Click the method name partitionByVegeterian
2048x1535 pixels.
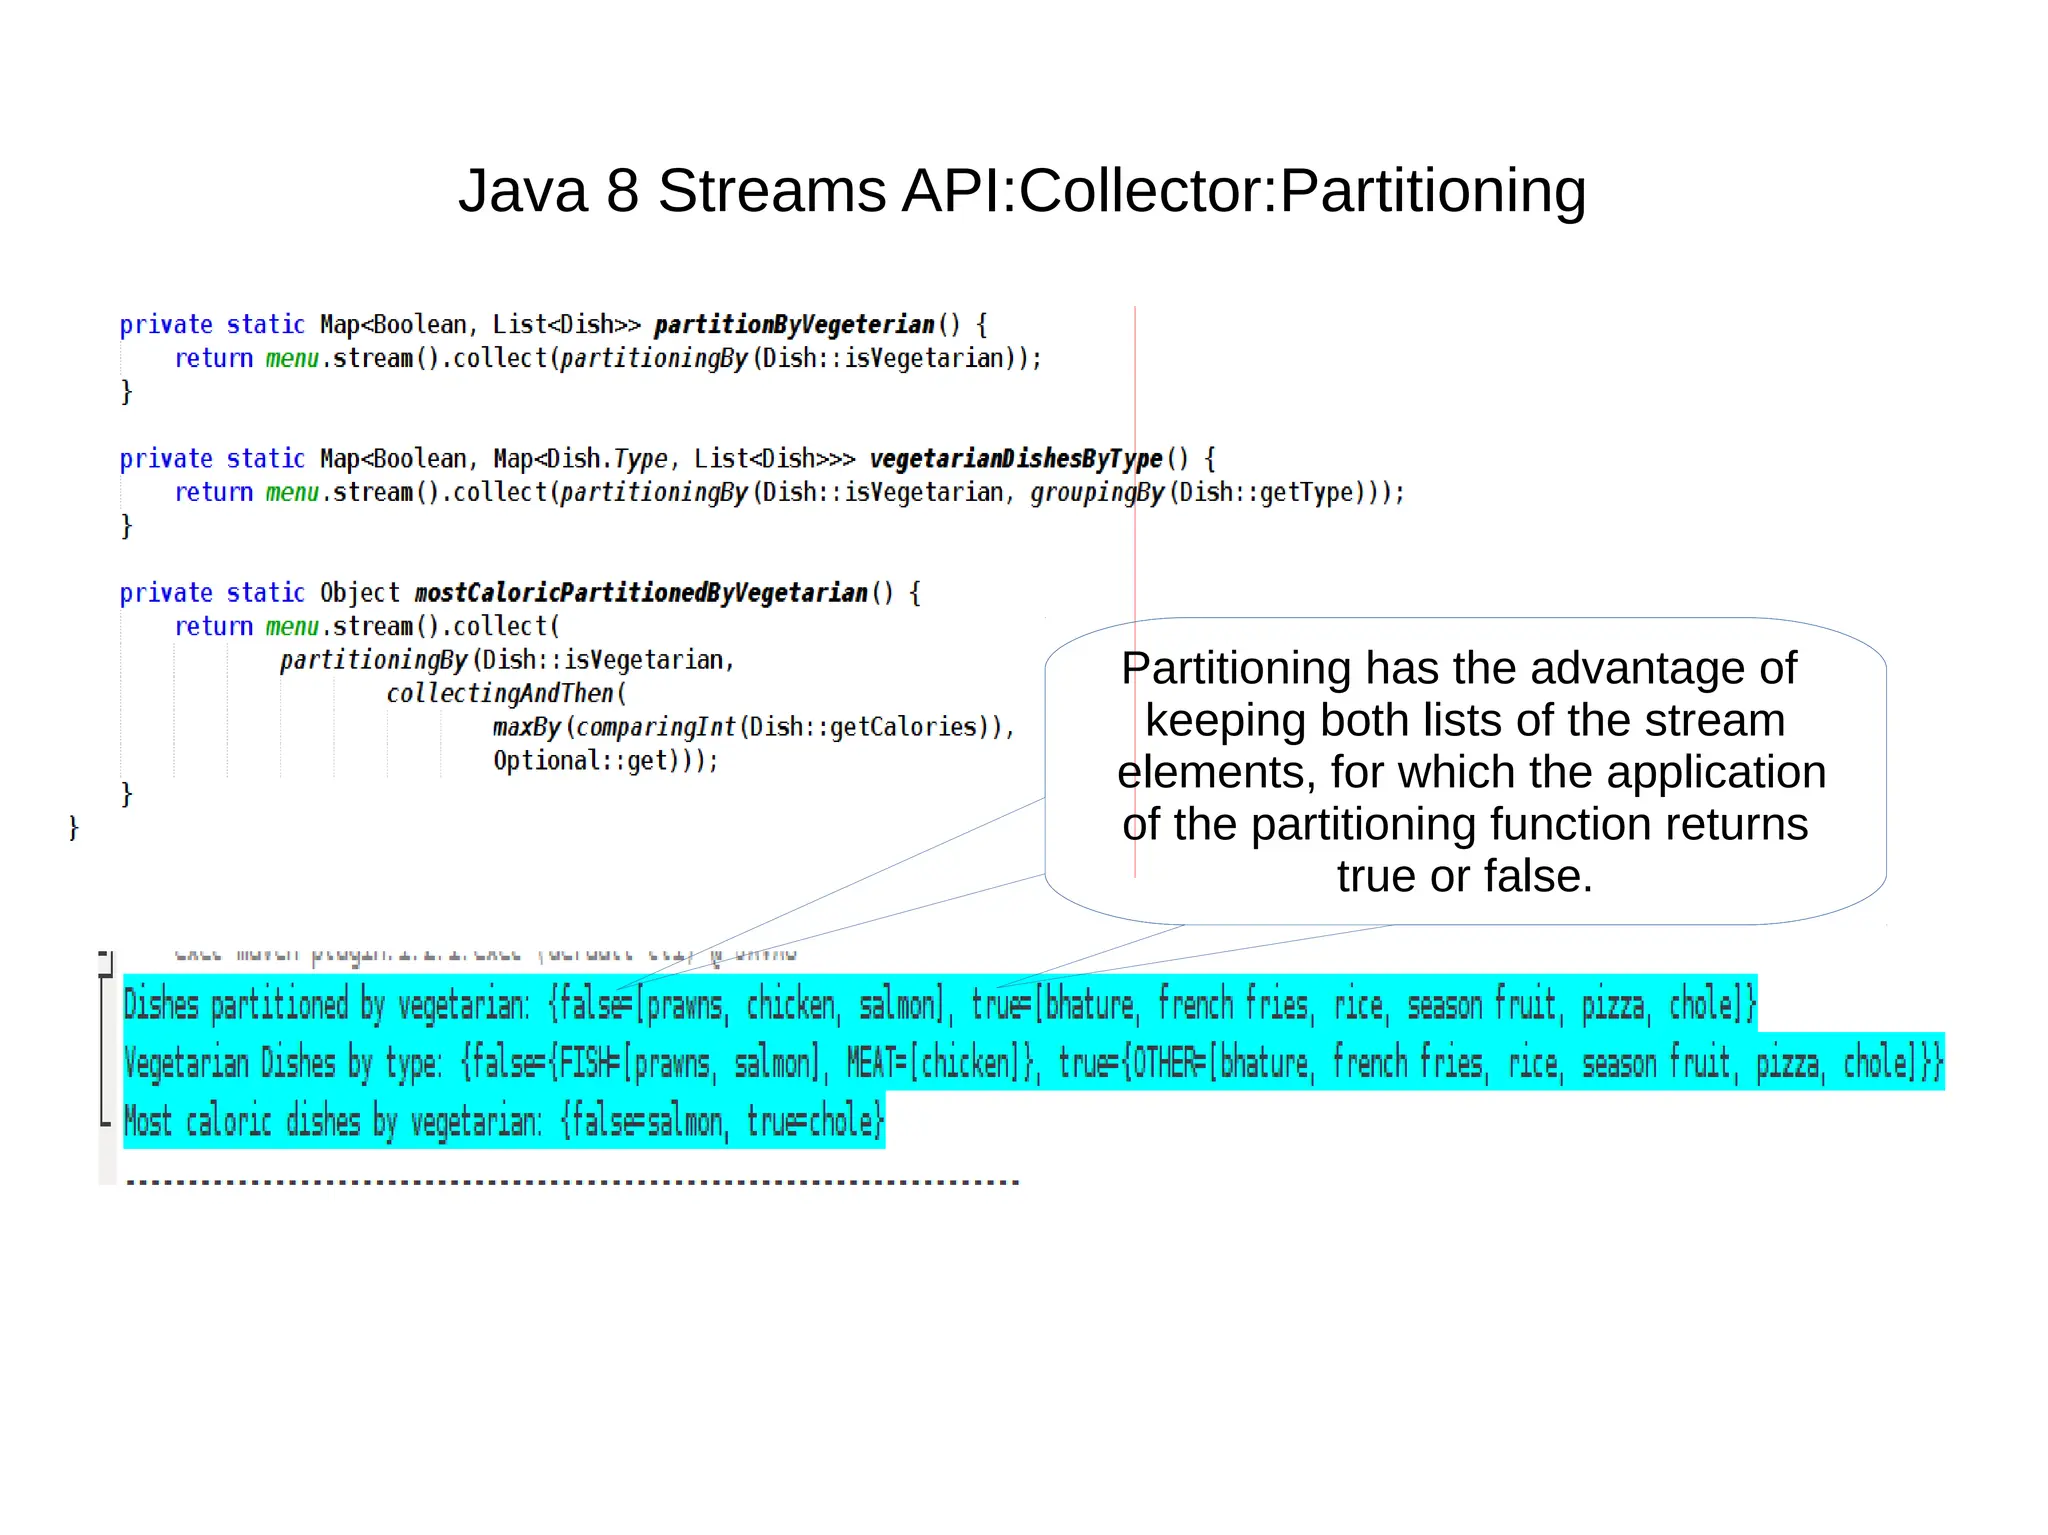pos(795,325)
